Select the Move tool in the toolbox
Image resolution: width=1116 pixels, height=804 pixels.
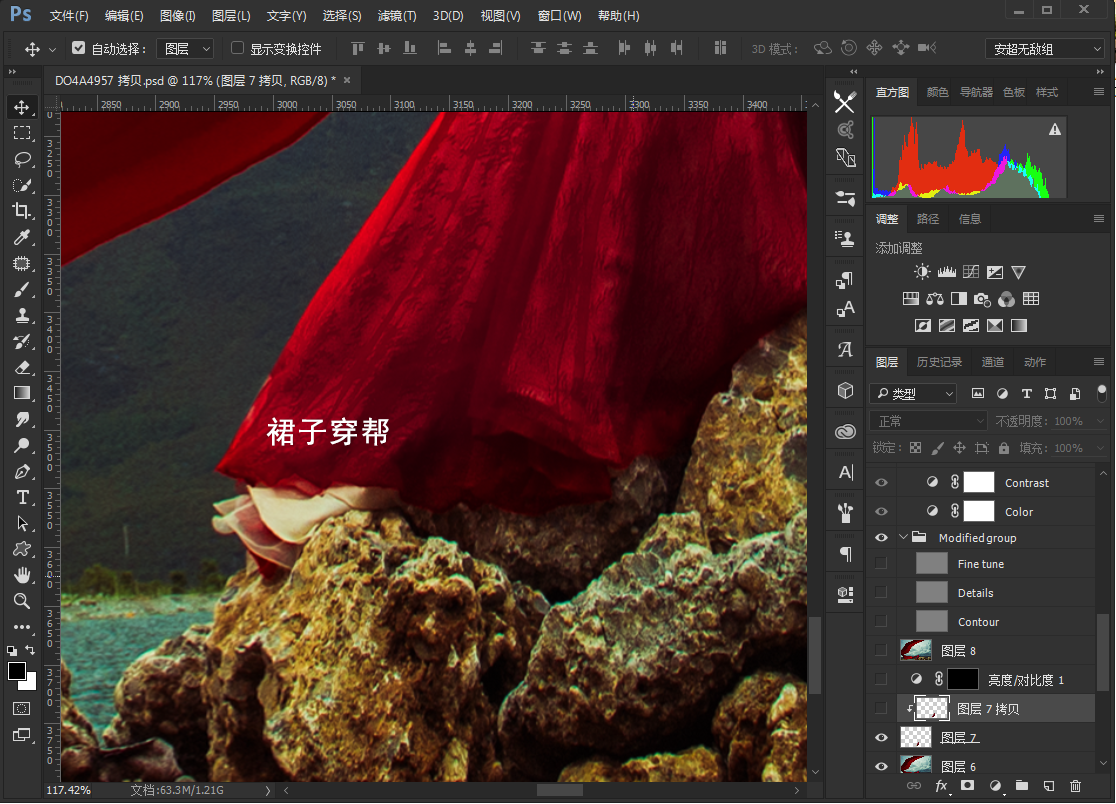pyautogui.click(x=21, y=107)
